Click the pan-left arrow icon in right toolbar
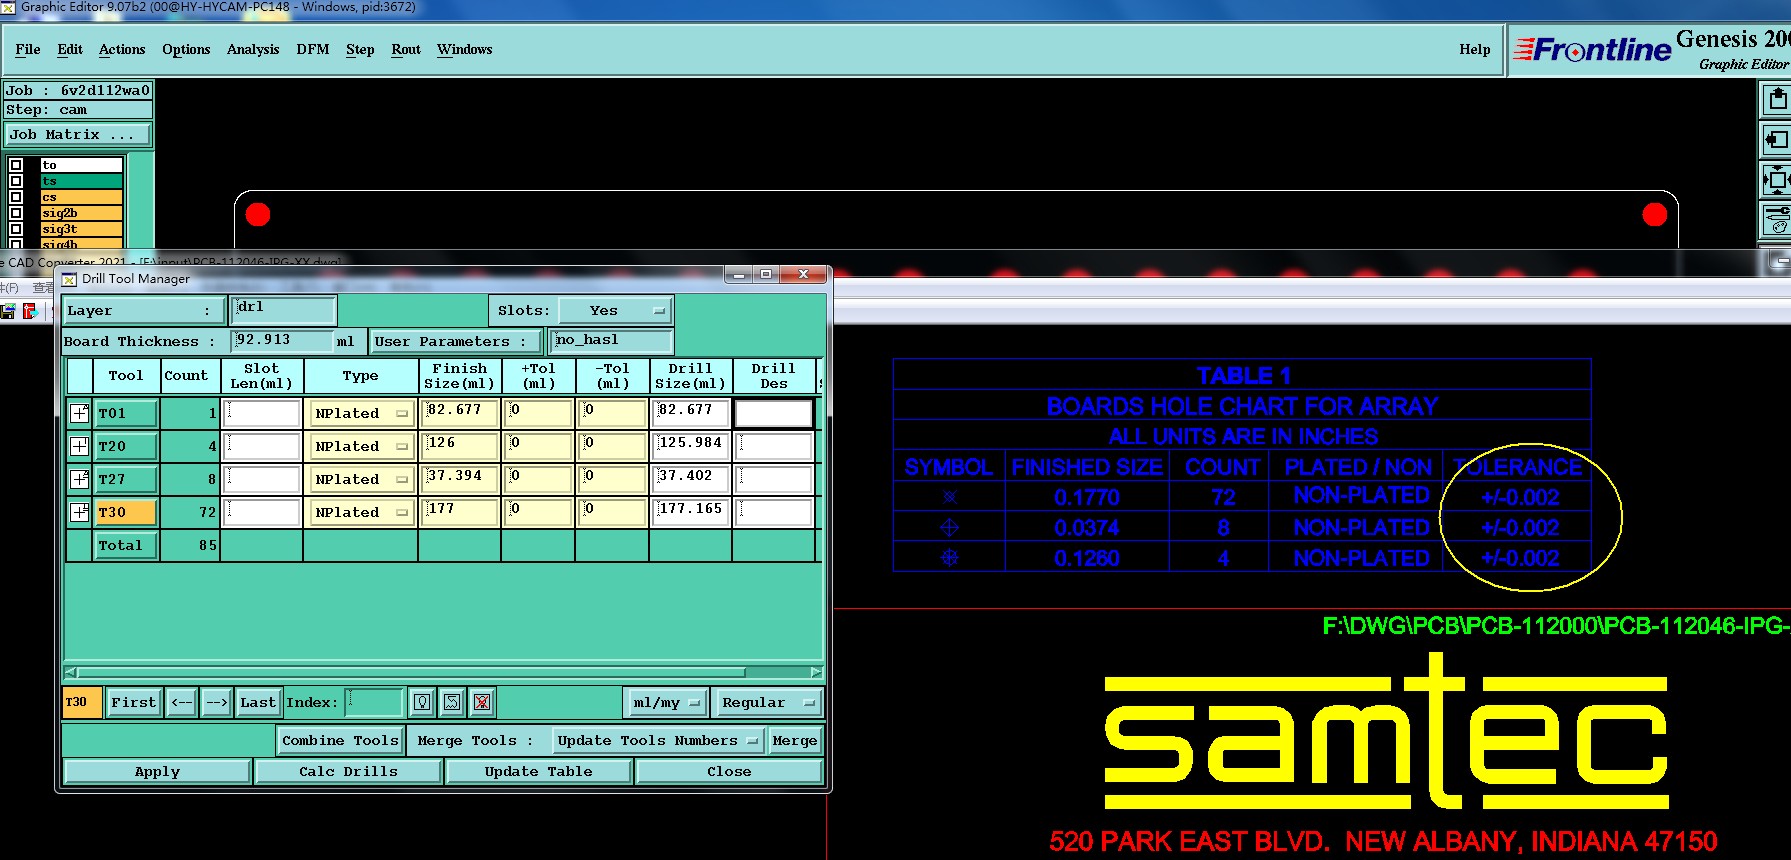 click(1776, 140)
